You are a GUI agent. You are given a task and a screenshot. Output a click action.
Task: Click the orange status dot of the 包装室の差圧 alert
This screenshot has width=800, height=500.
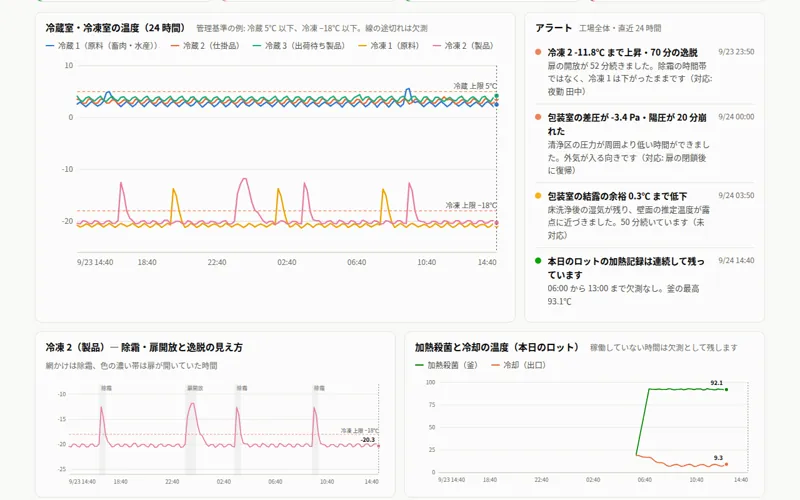coord(538,117)
